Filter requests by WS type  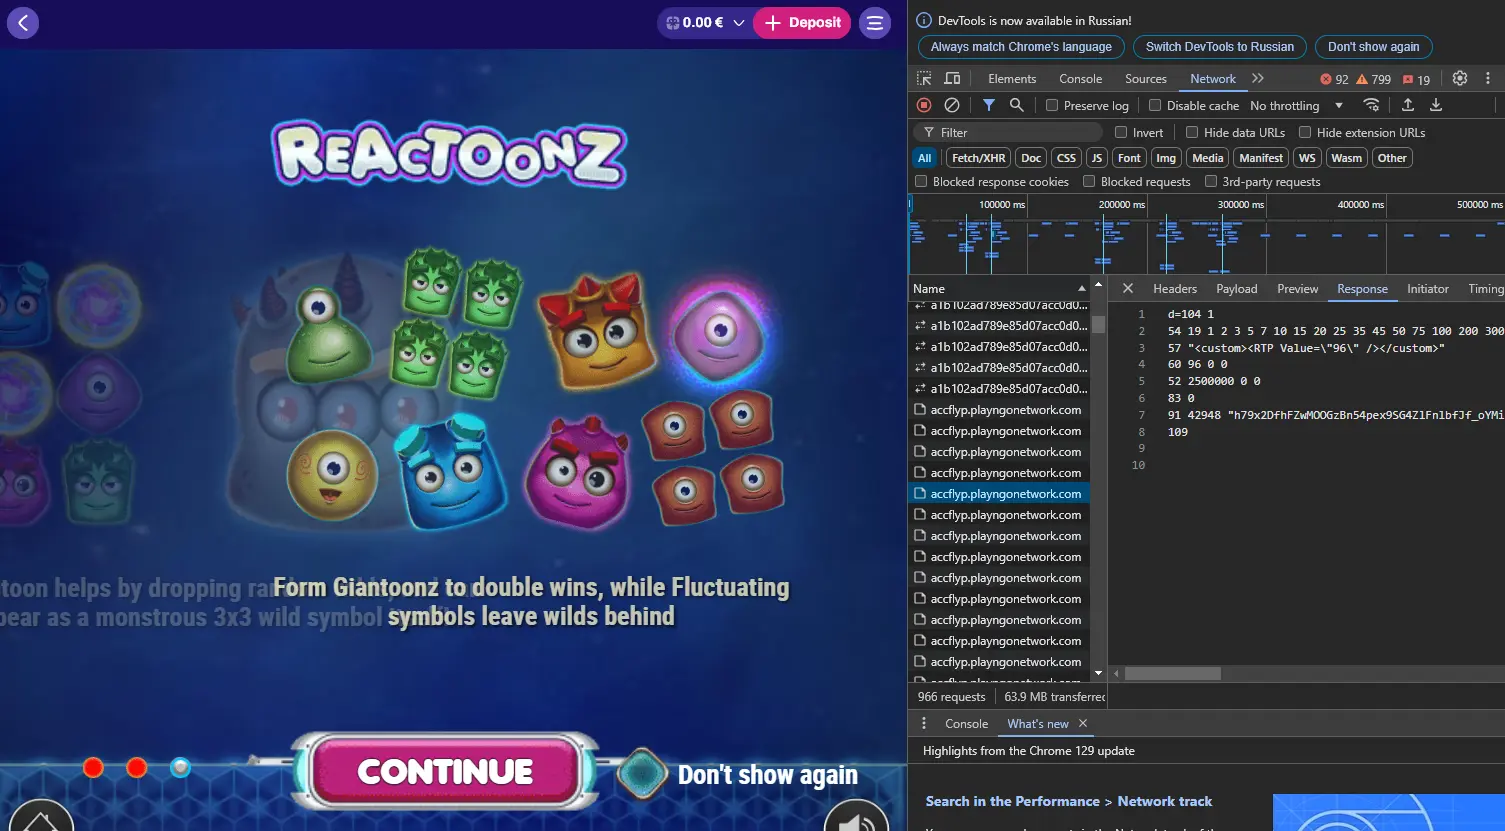click(1307, 158)
